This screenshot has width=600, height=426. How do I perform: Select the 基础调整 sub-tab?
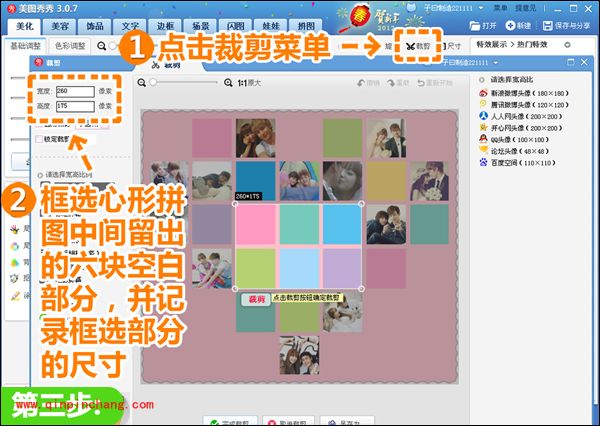[26, 46]
